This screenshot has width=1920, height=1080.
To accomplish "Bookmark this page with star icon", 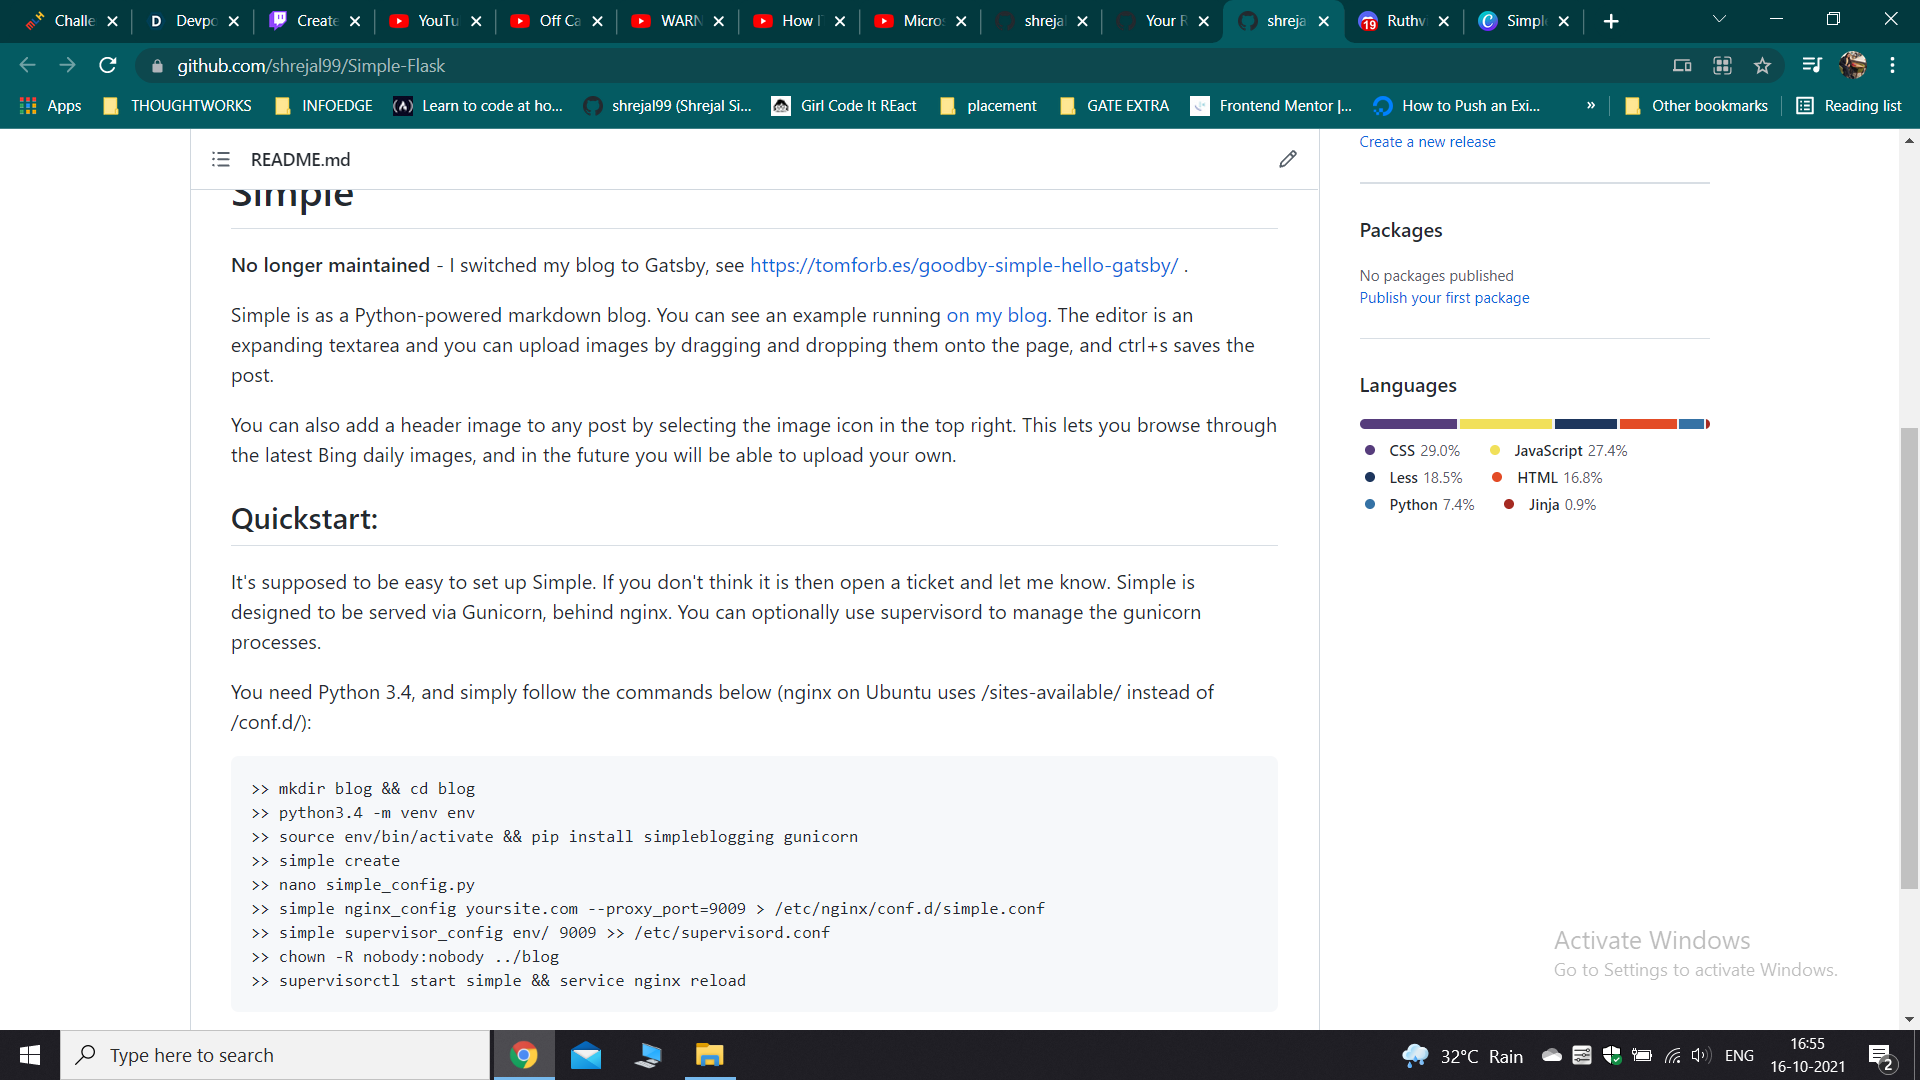I will point(1762,66).
